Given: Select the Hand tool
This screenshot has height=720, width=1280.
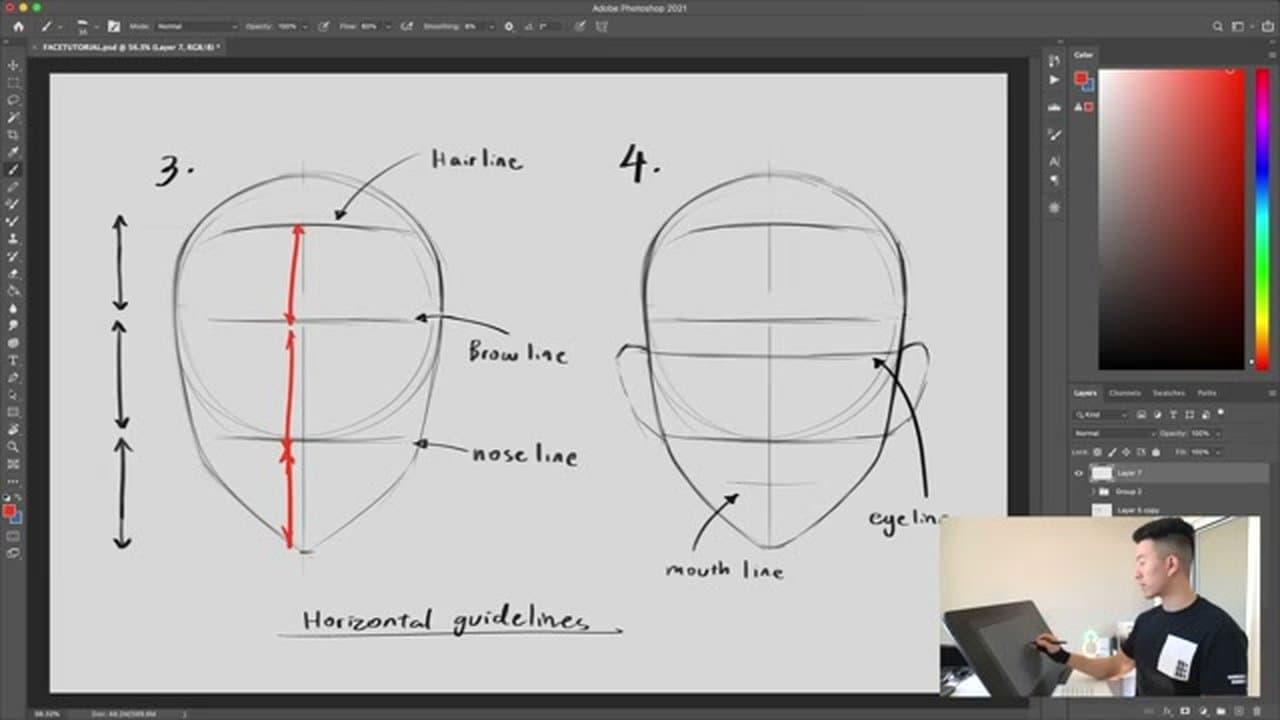Looking at the screenshot, I should coord(13,430).
